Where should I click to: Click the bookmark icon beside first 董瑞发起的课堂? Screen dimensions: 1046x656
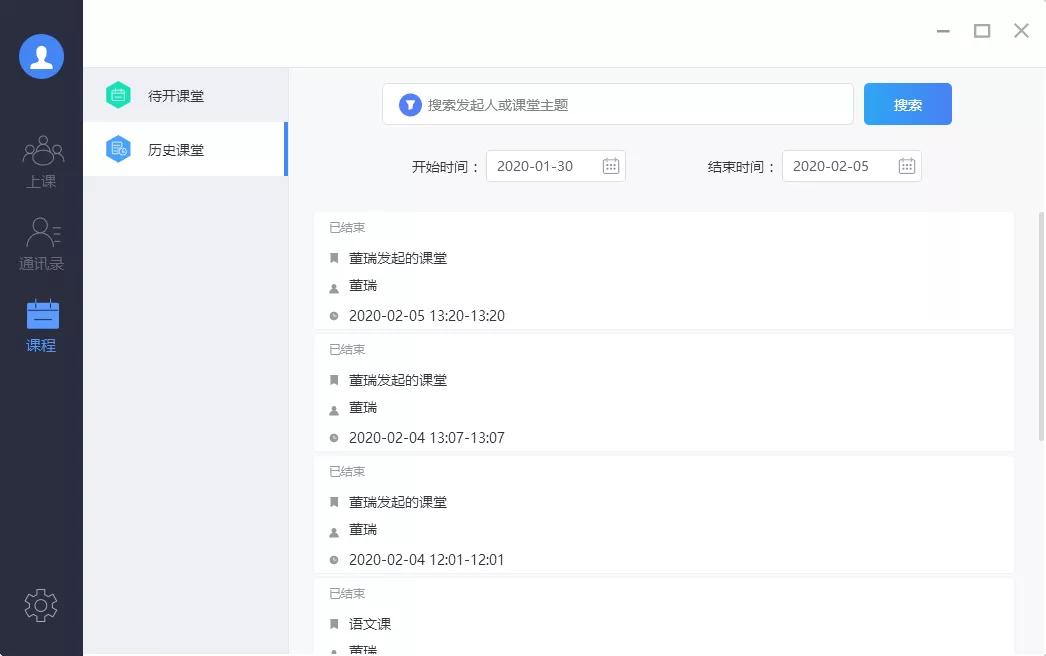334,257
